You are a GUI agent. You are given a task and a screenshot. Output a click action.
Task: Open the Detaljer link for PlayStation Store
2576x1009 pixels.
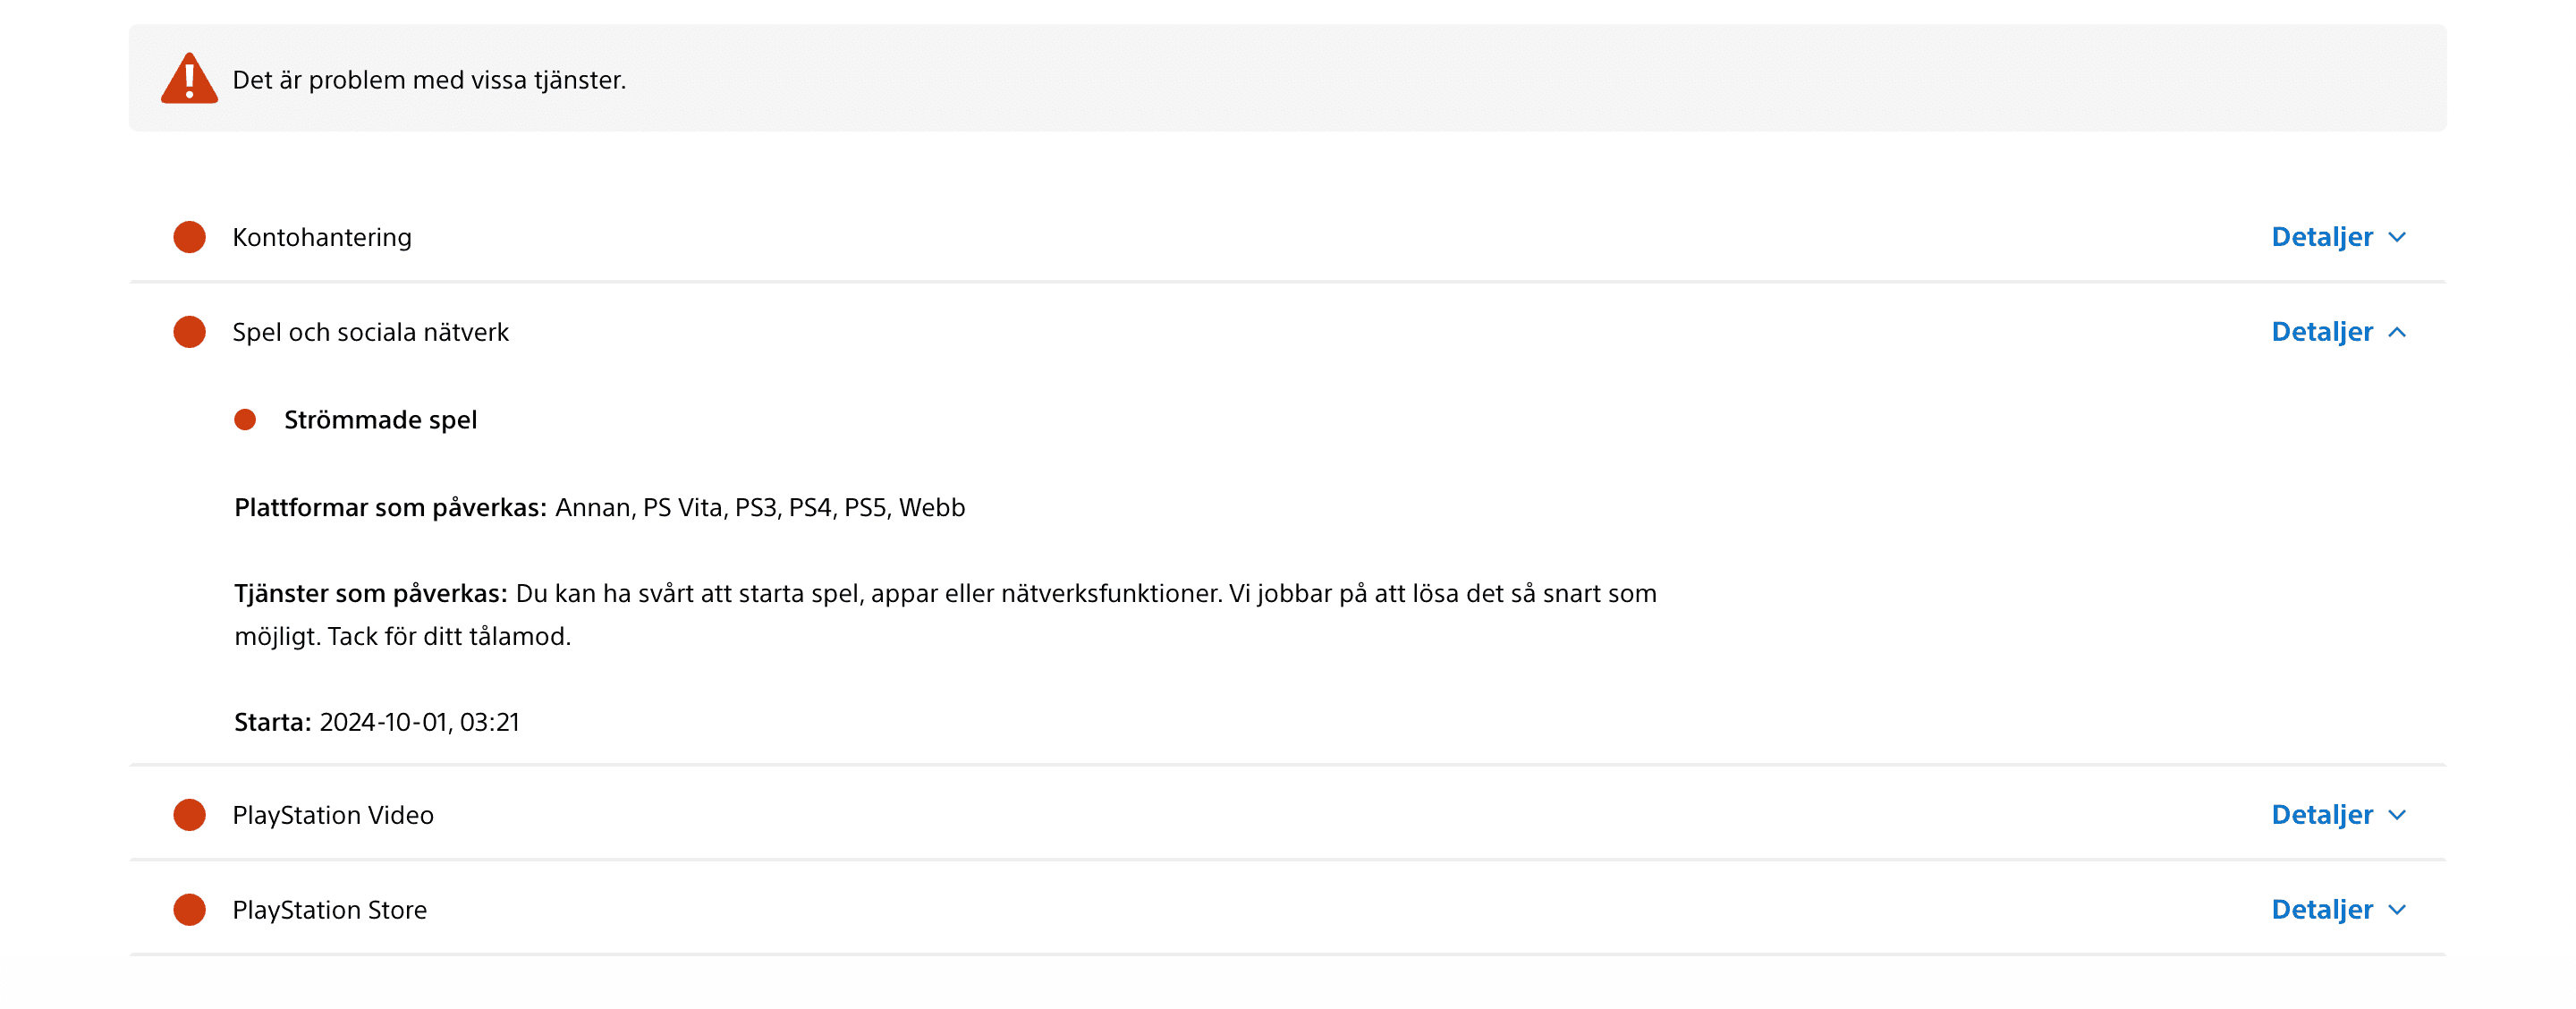(x=2321, y=910)
